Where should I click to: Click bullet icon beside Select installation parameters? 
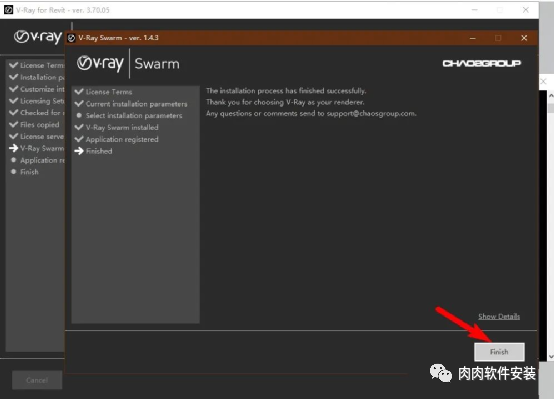point(79,116)
